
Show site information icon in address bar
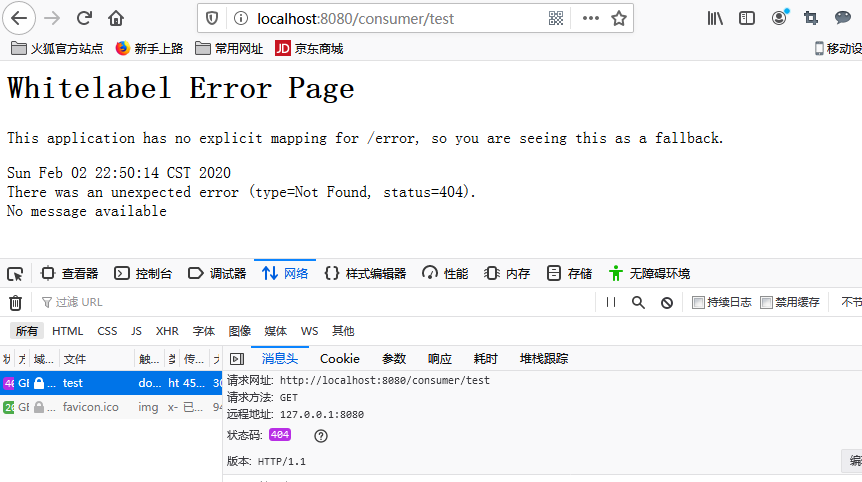point(241,18)
